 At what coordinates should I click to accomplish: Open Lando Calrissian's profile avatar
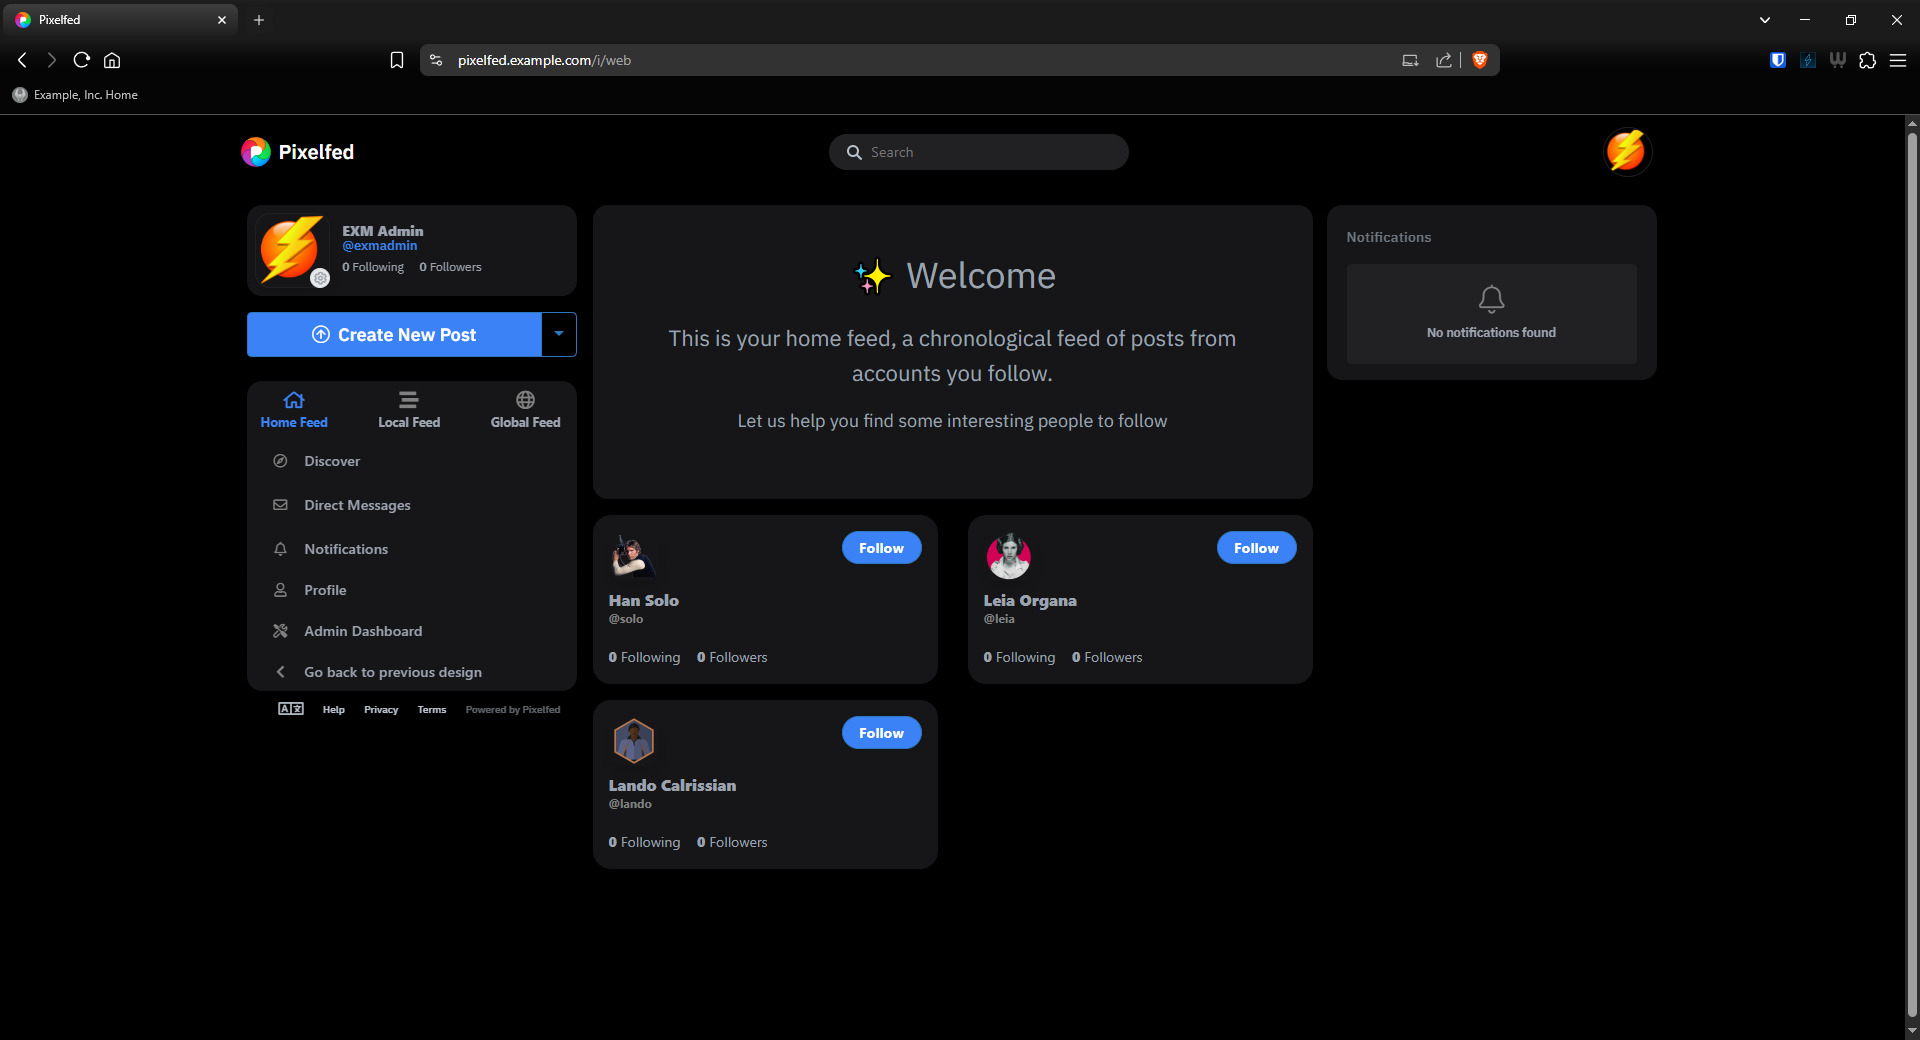coord(633,741)
